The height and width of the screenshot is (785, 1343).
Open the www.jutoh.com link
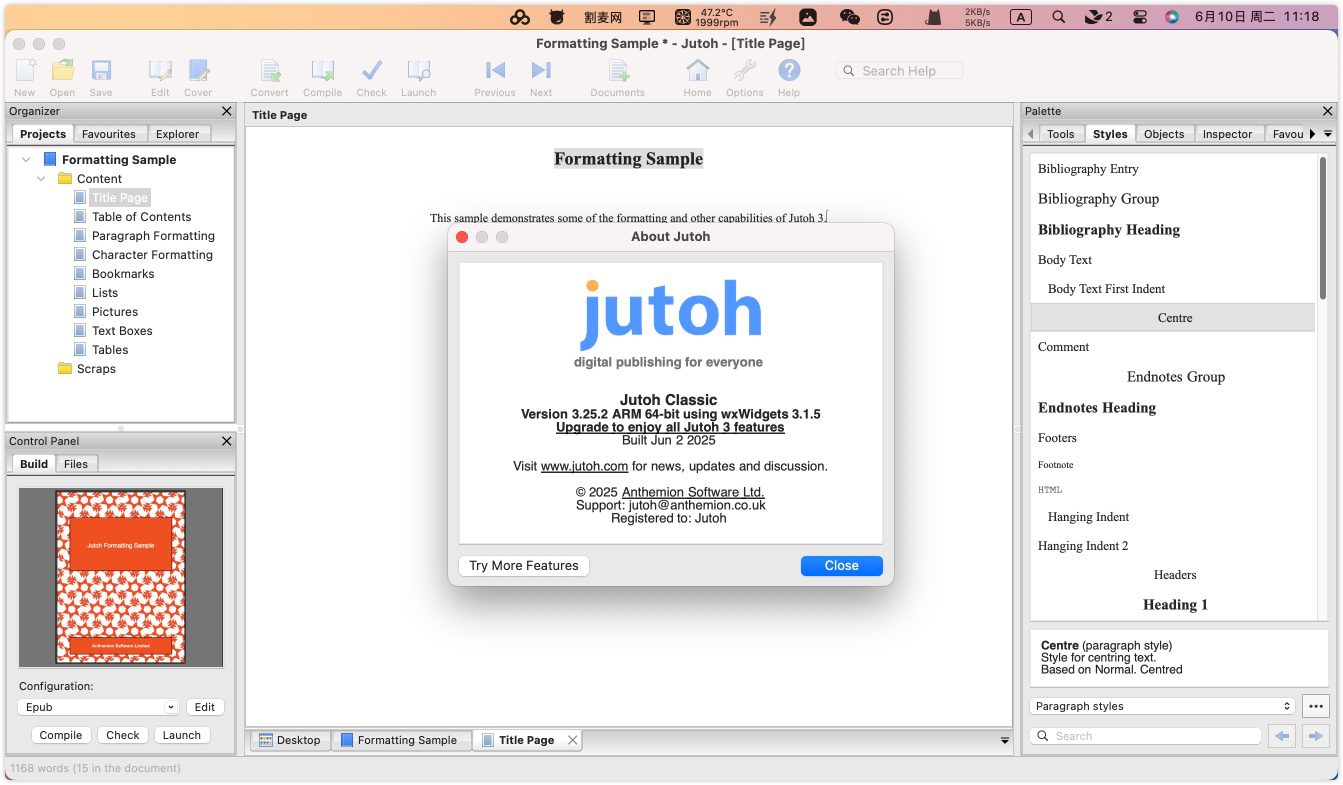[x=584, y=466]
